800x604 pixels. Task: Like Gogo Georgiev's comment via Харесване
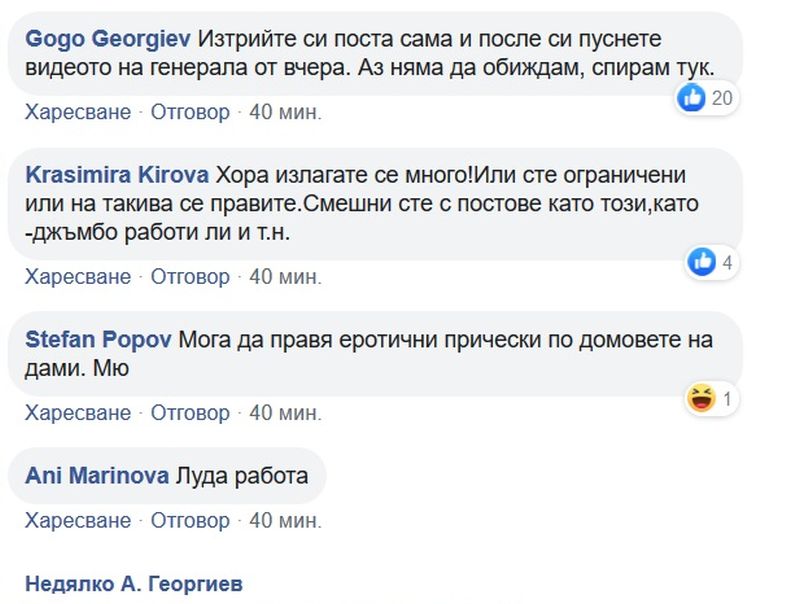coord(78,112)
